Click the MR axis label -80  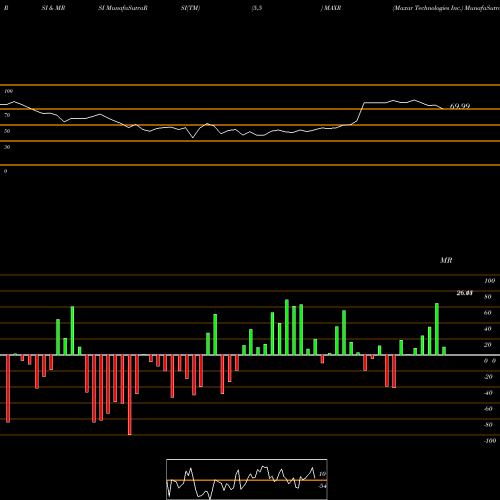tap(488, 425)
